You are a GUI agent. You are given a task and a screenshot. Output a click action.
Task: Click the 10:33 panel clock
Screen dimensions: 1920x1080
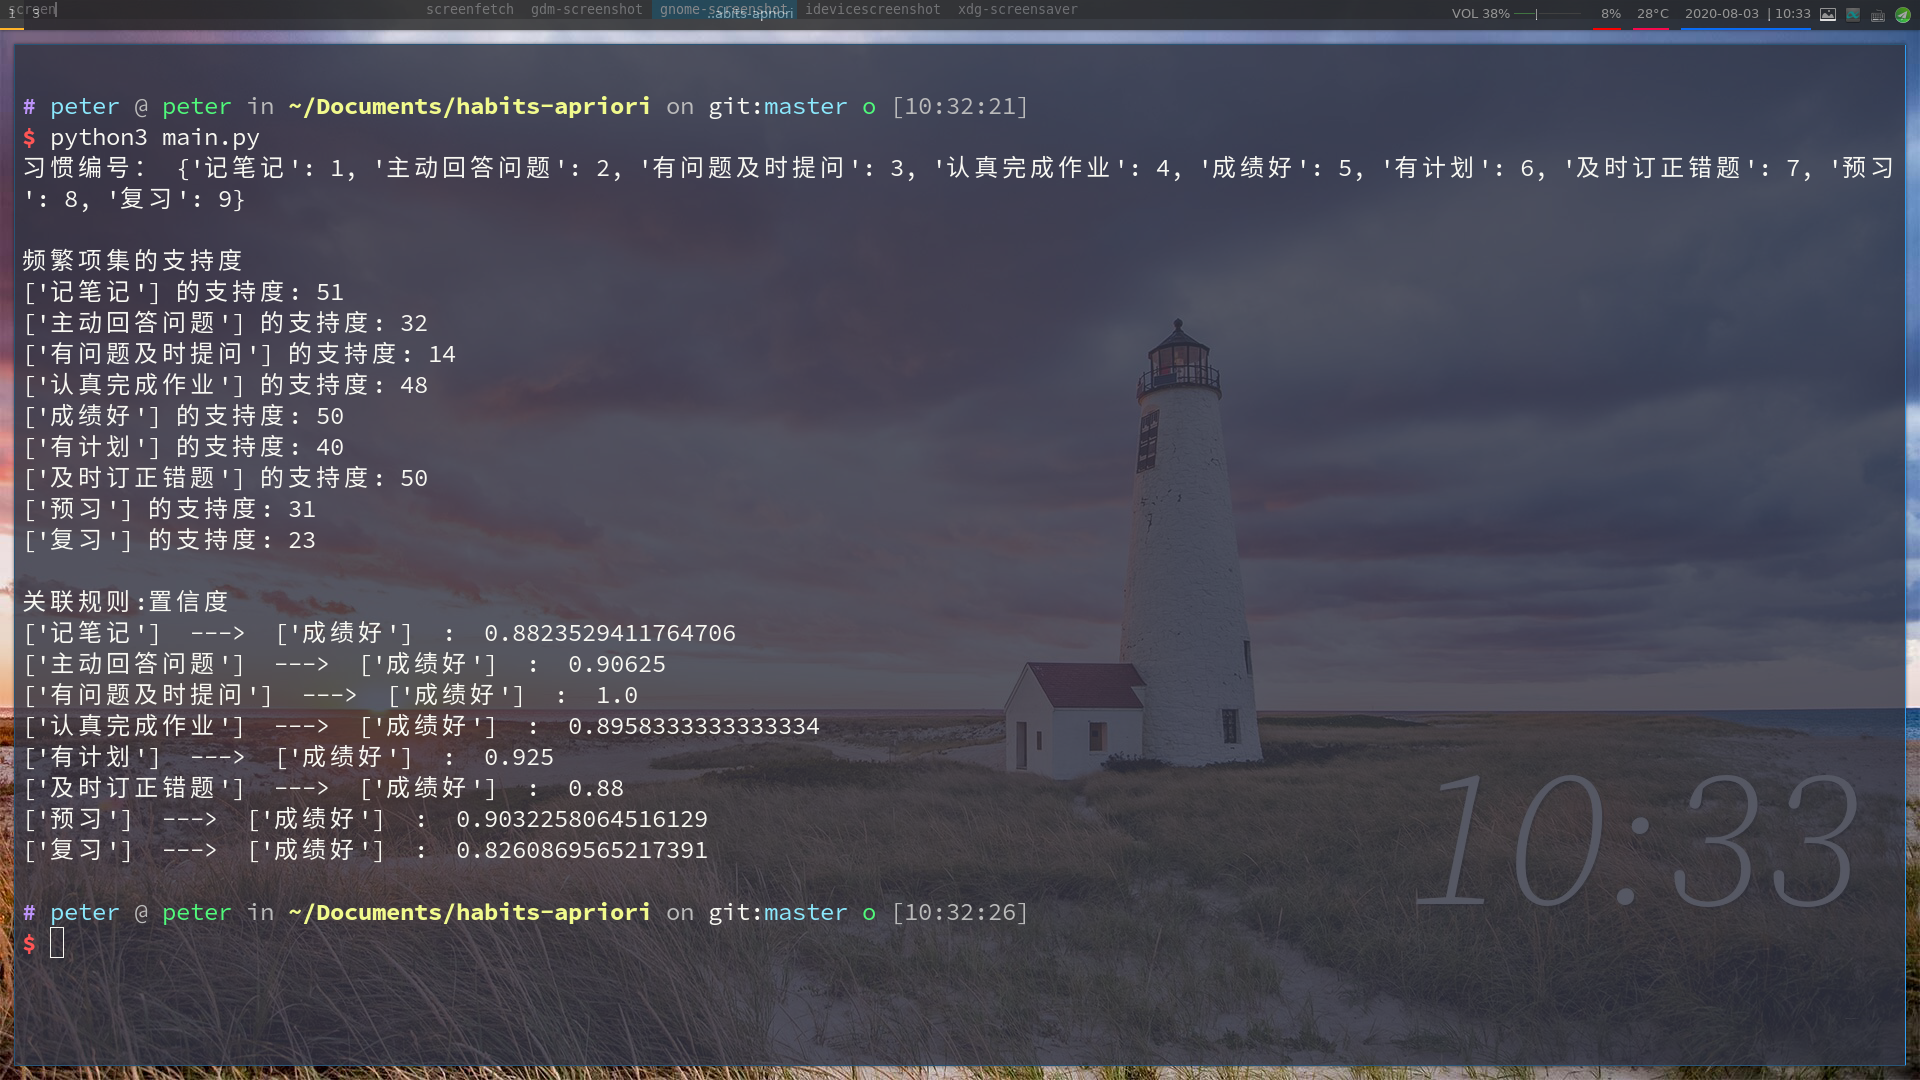pos(1793,14)
